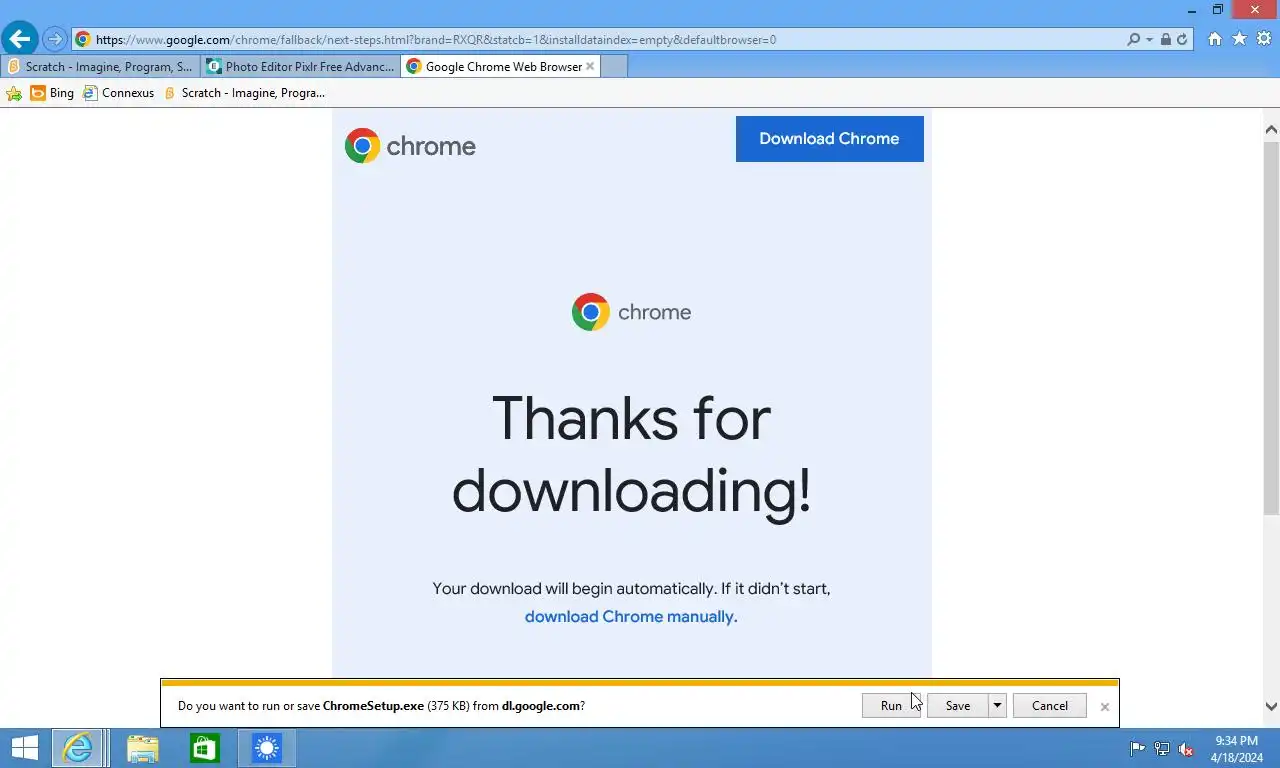
Task: Expand the Save options dropdown arrow
Action: (997, 706)
